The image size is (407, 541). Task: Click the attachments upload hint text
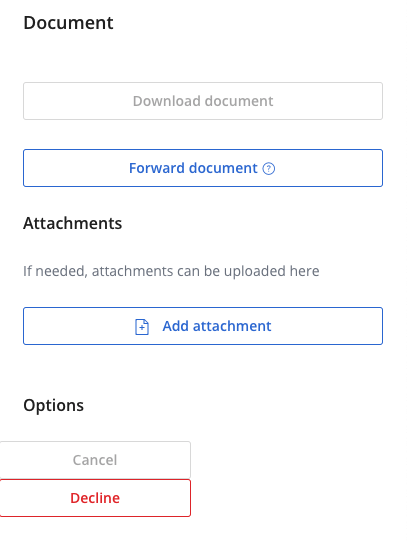click(171, 271)
